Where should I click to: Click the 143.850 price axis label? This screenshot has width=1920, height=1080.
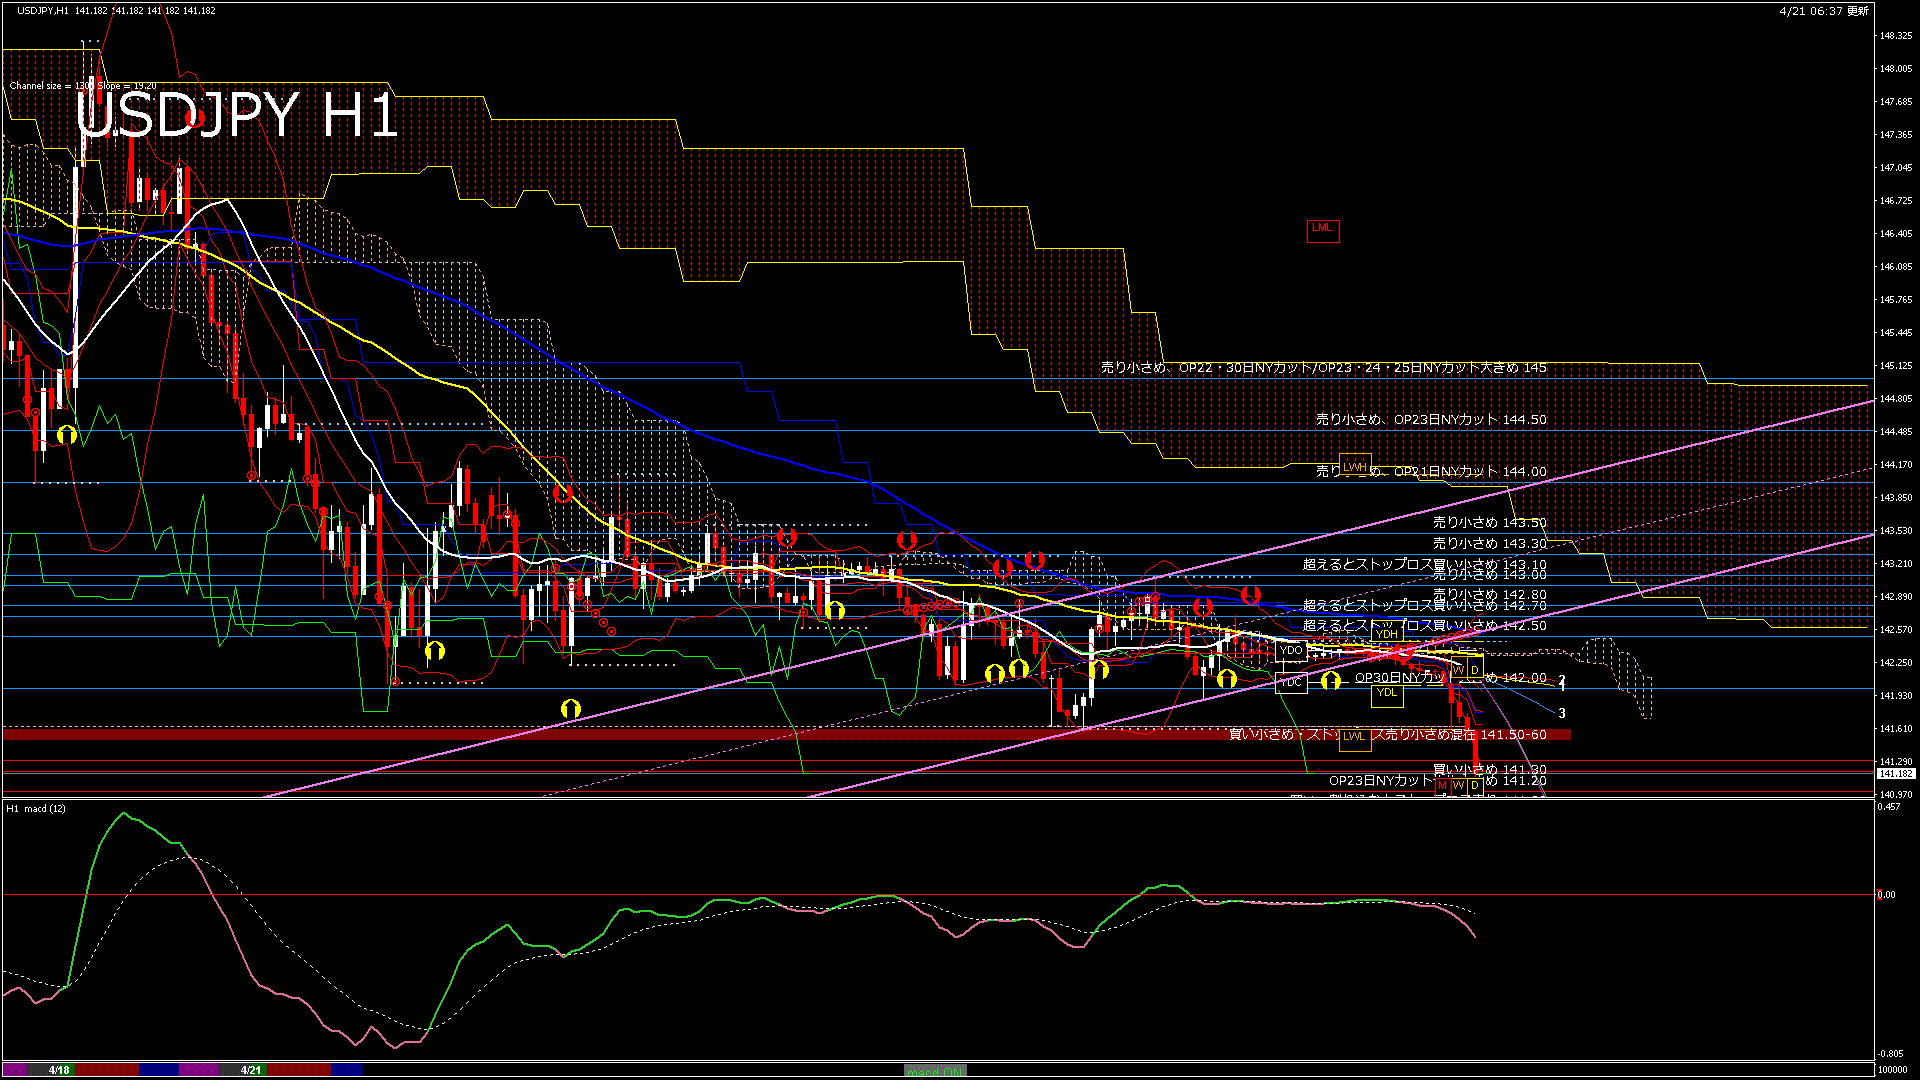click(x=1896, y=498)
